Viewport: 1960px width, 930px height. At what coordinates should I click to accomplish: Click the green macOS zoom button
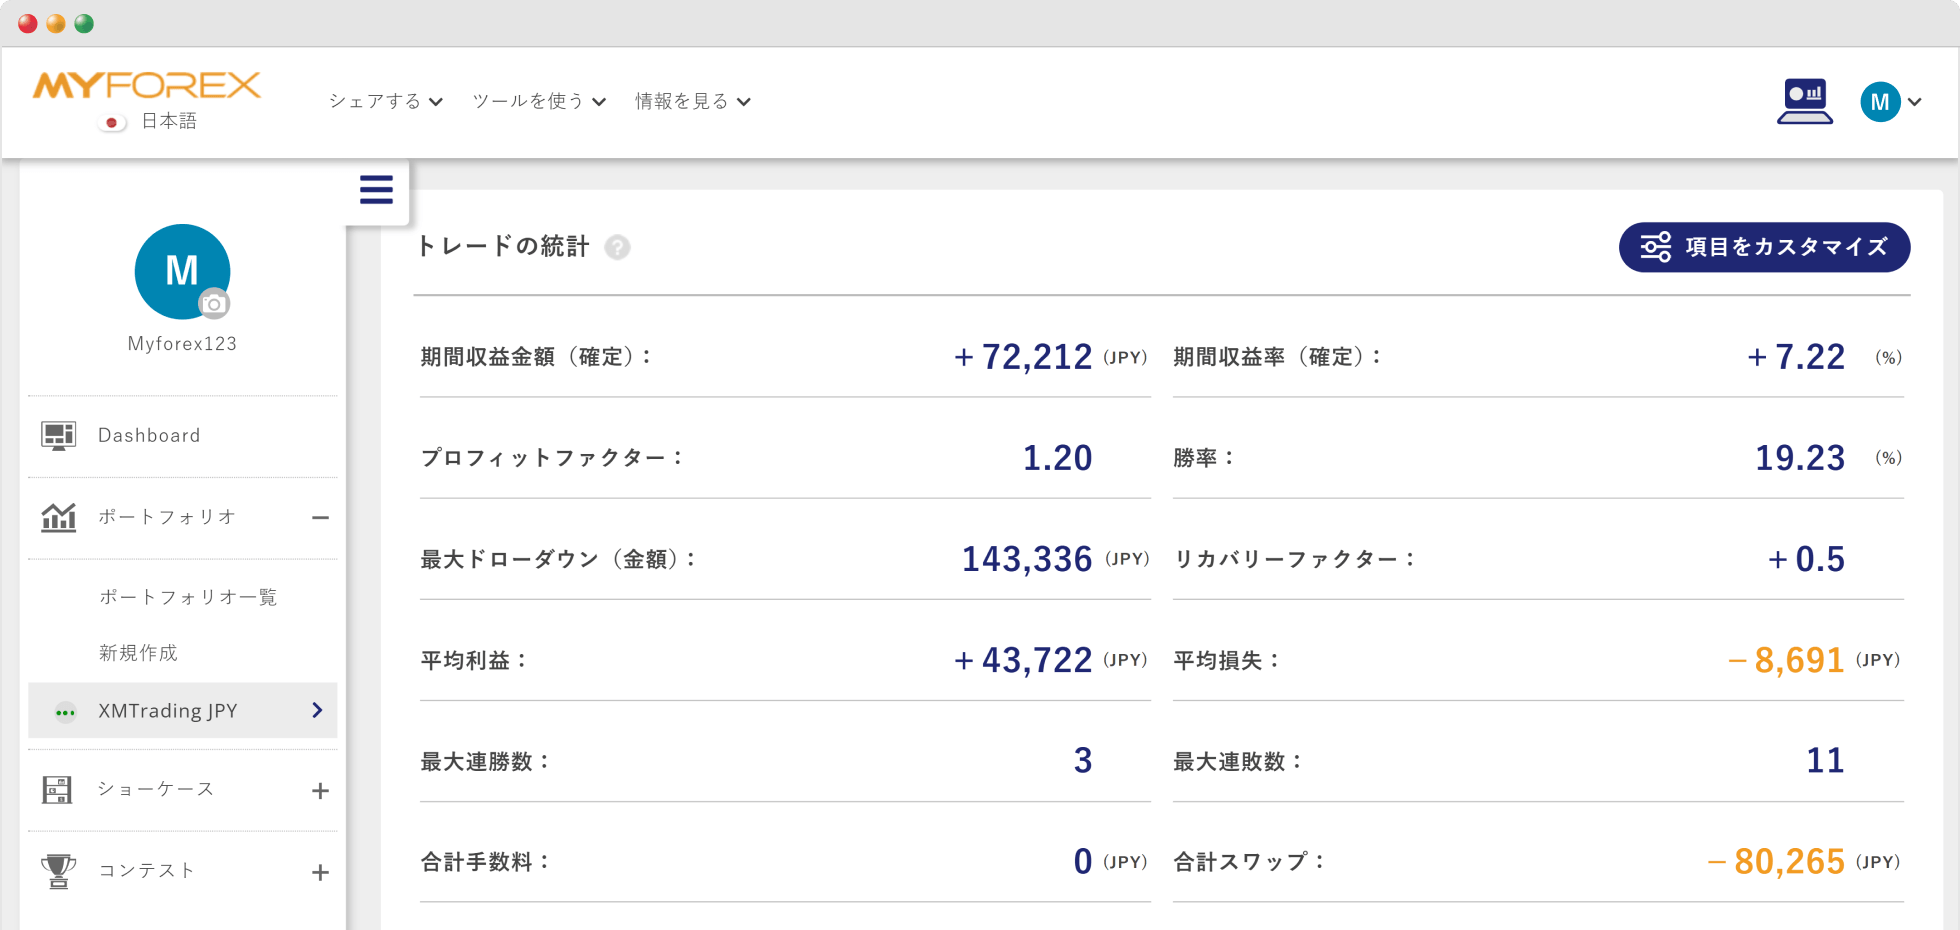pos(84,23)
